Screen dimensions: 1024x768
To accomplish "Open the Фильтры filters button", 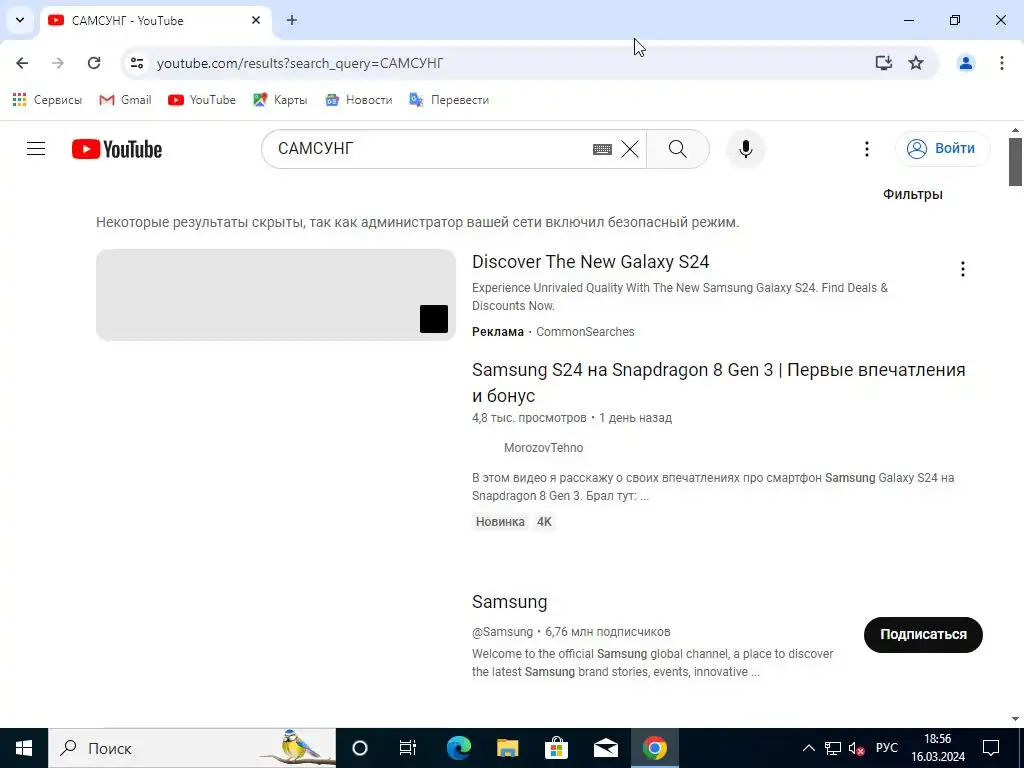I will click(x=912, y=194).
